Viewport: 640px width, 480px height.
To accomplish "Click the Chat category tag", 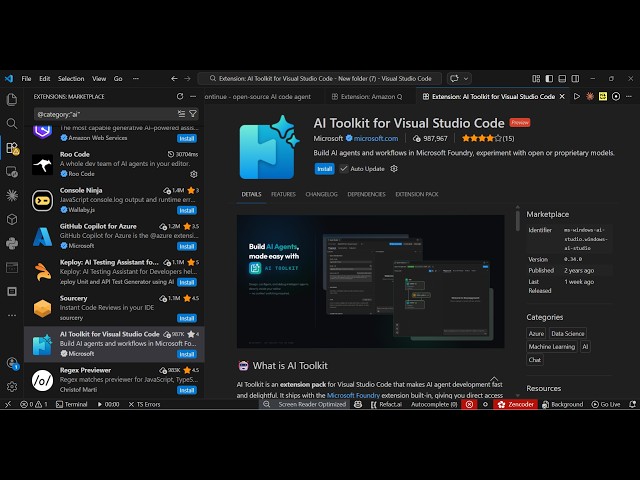I will [x=535, y=360].
